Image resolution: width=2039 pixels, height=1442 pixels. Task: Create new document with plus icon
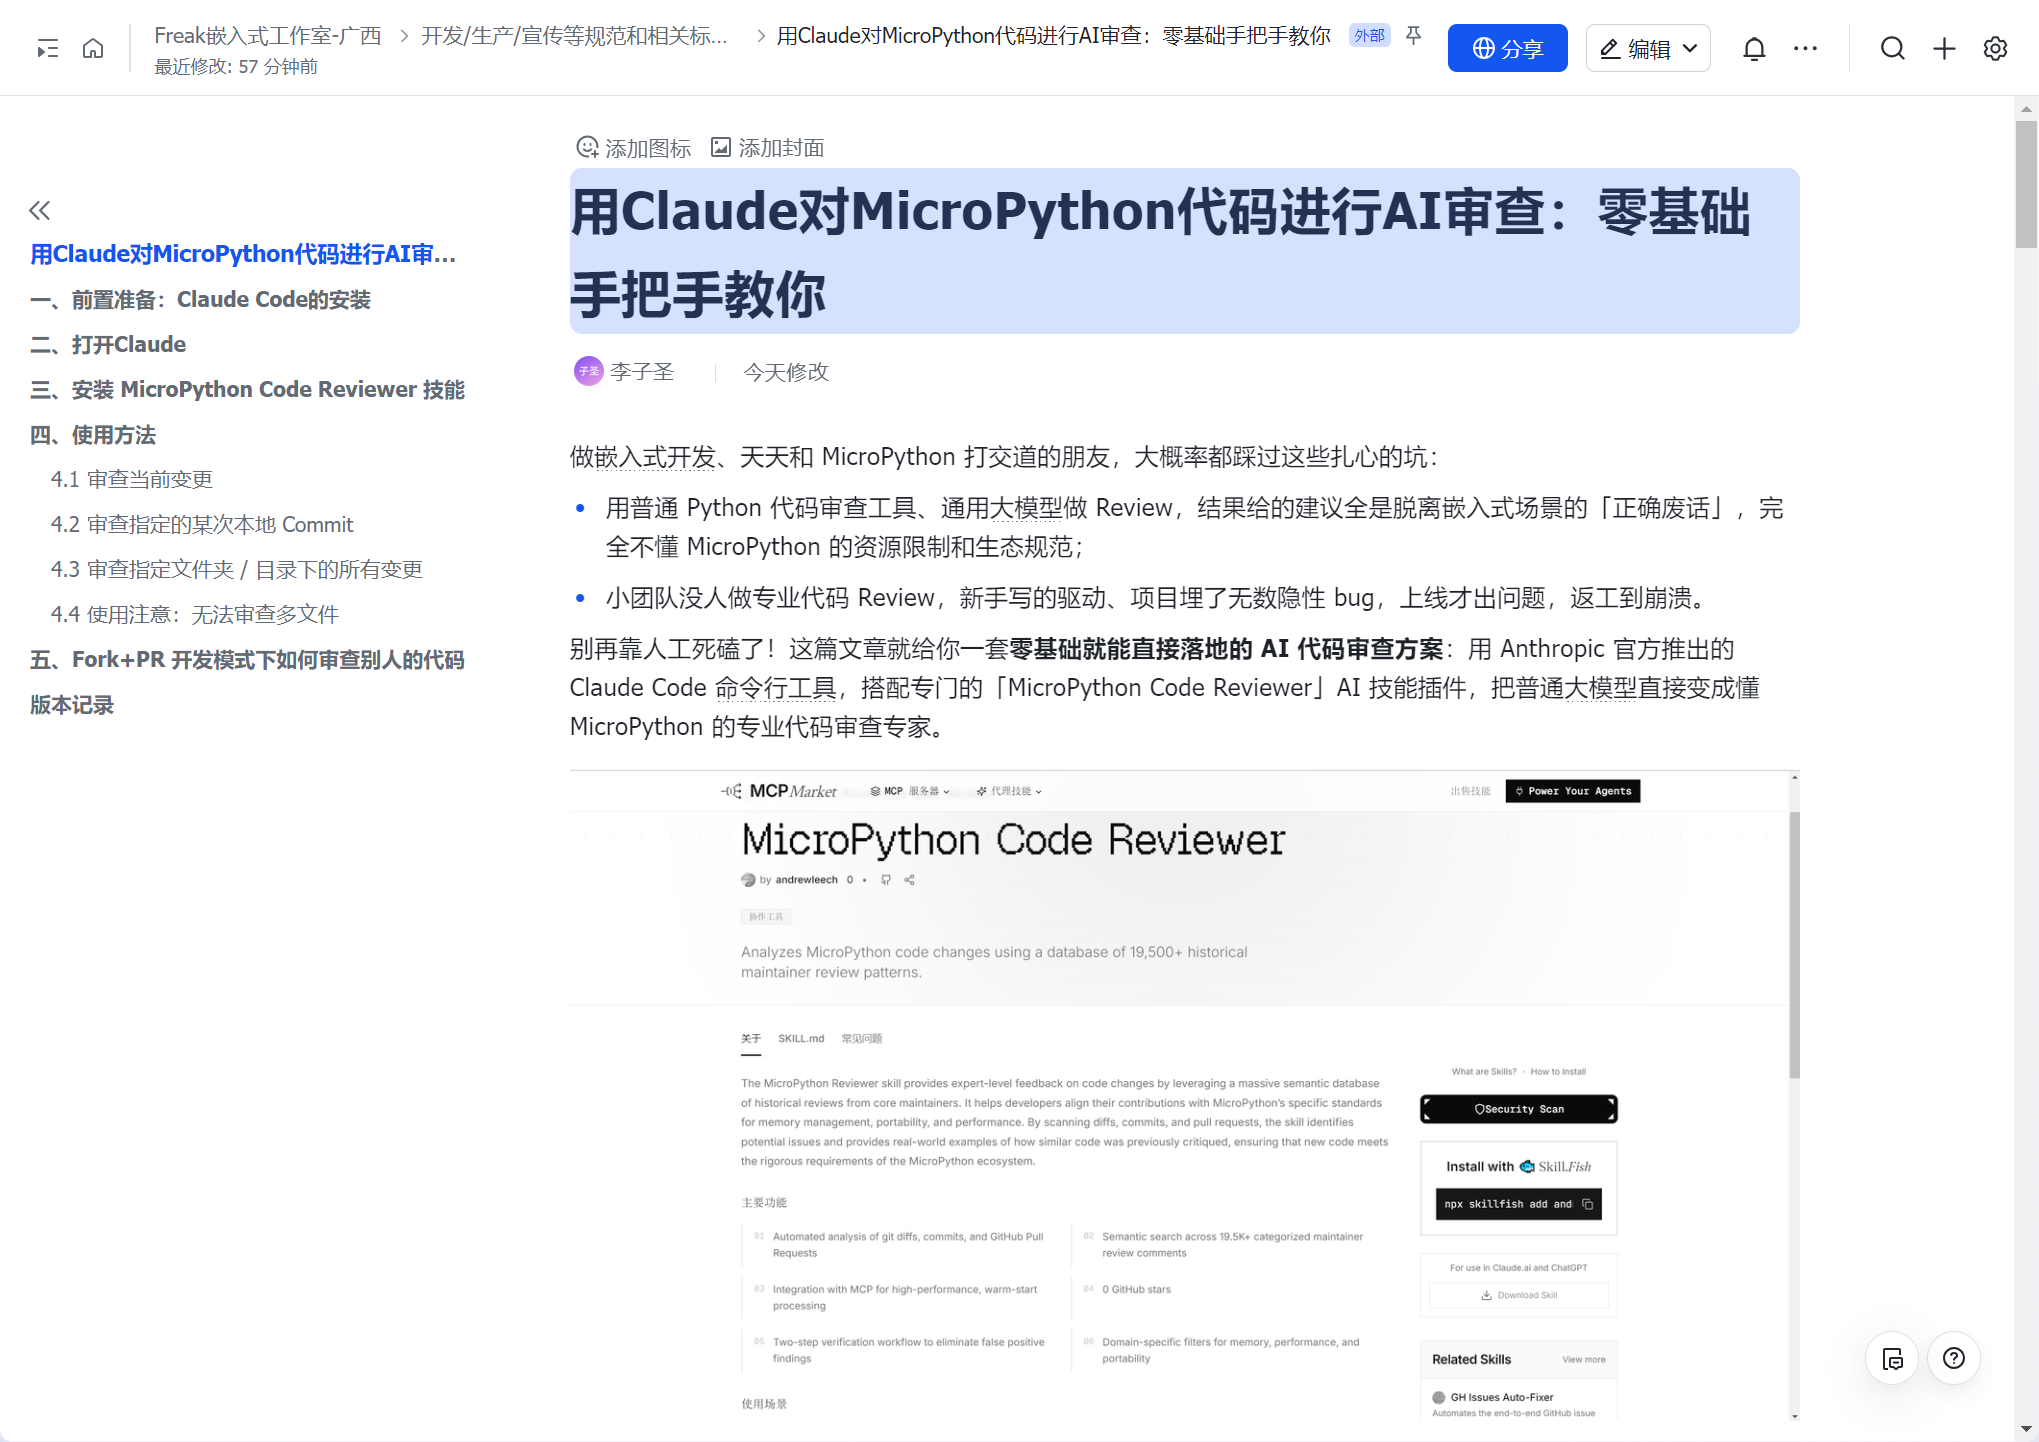click(1944, 49)
